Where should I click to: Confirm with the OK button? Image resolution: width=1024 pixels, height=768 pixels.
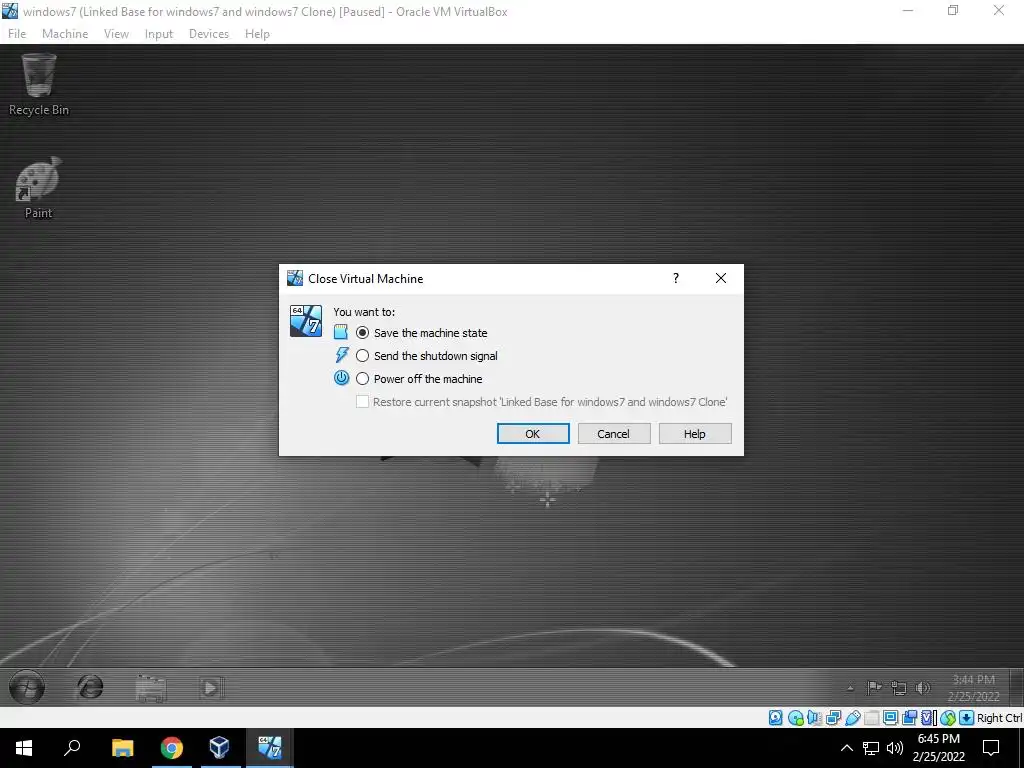533,434
